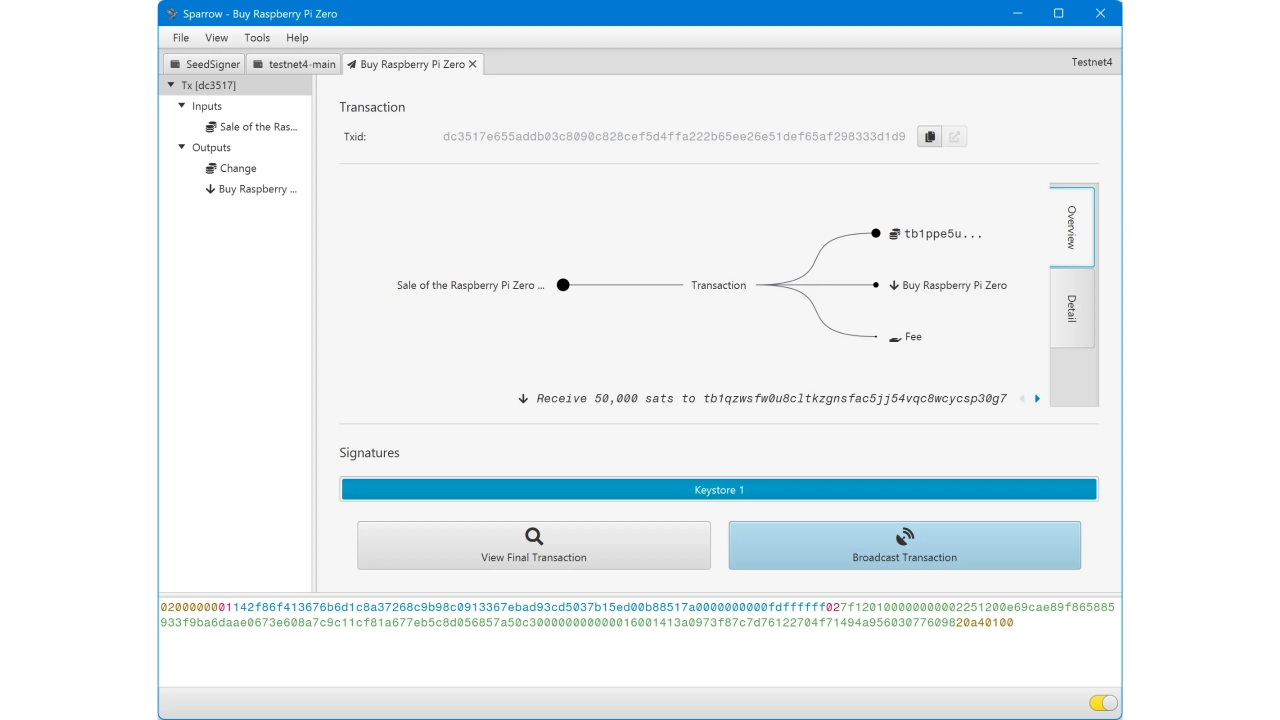Close the Buy Raspberry Pi Zero tab
Screen dimensions: 1280x720
473,64
